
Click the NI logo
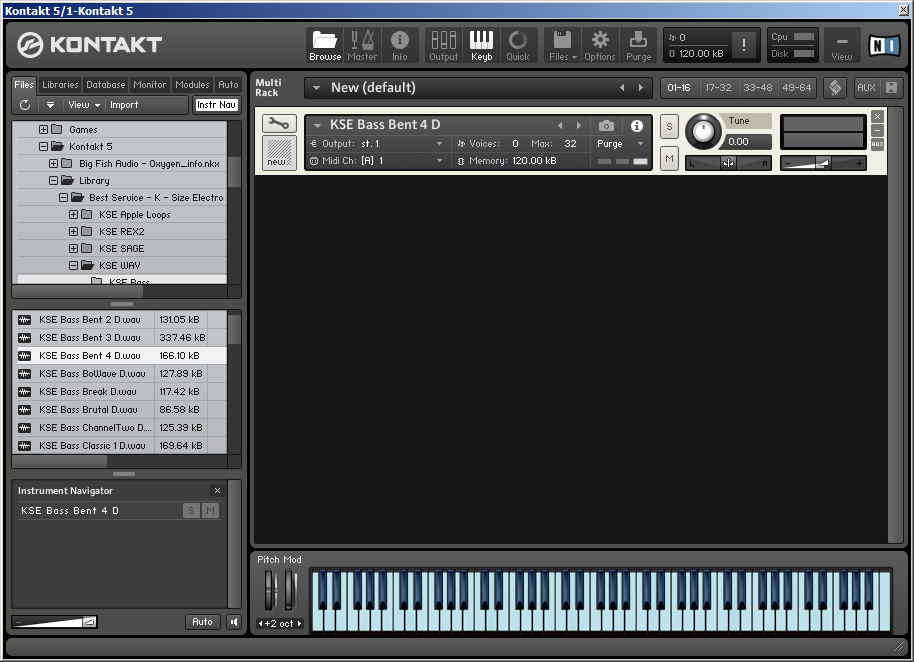(884, 45)
